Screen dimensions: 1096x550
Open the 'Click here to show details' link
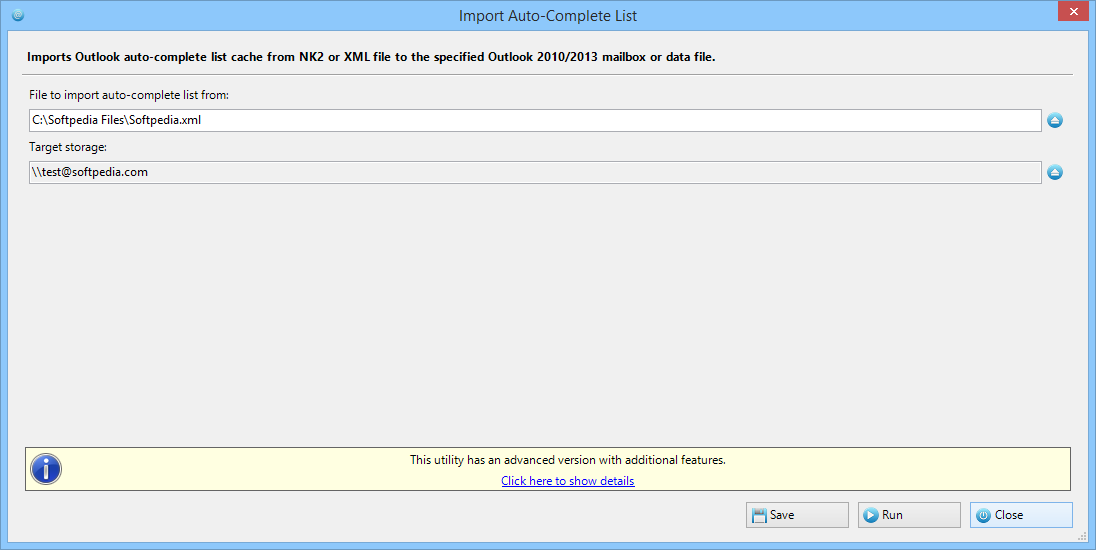coord(568,481)
